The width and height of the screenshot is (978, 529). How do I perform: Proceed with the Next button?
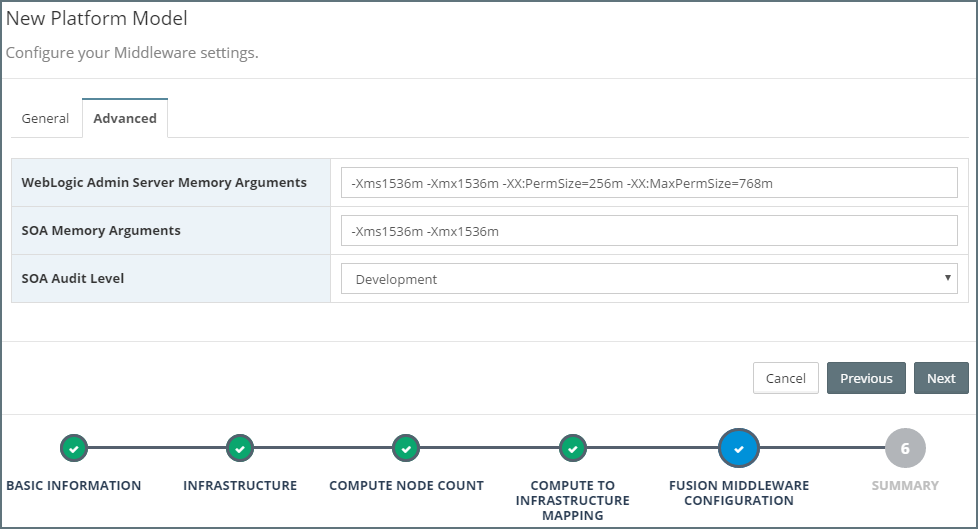click(x=941, y=378)
